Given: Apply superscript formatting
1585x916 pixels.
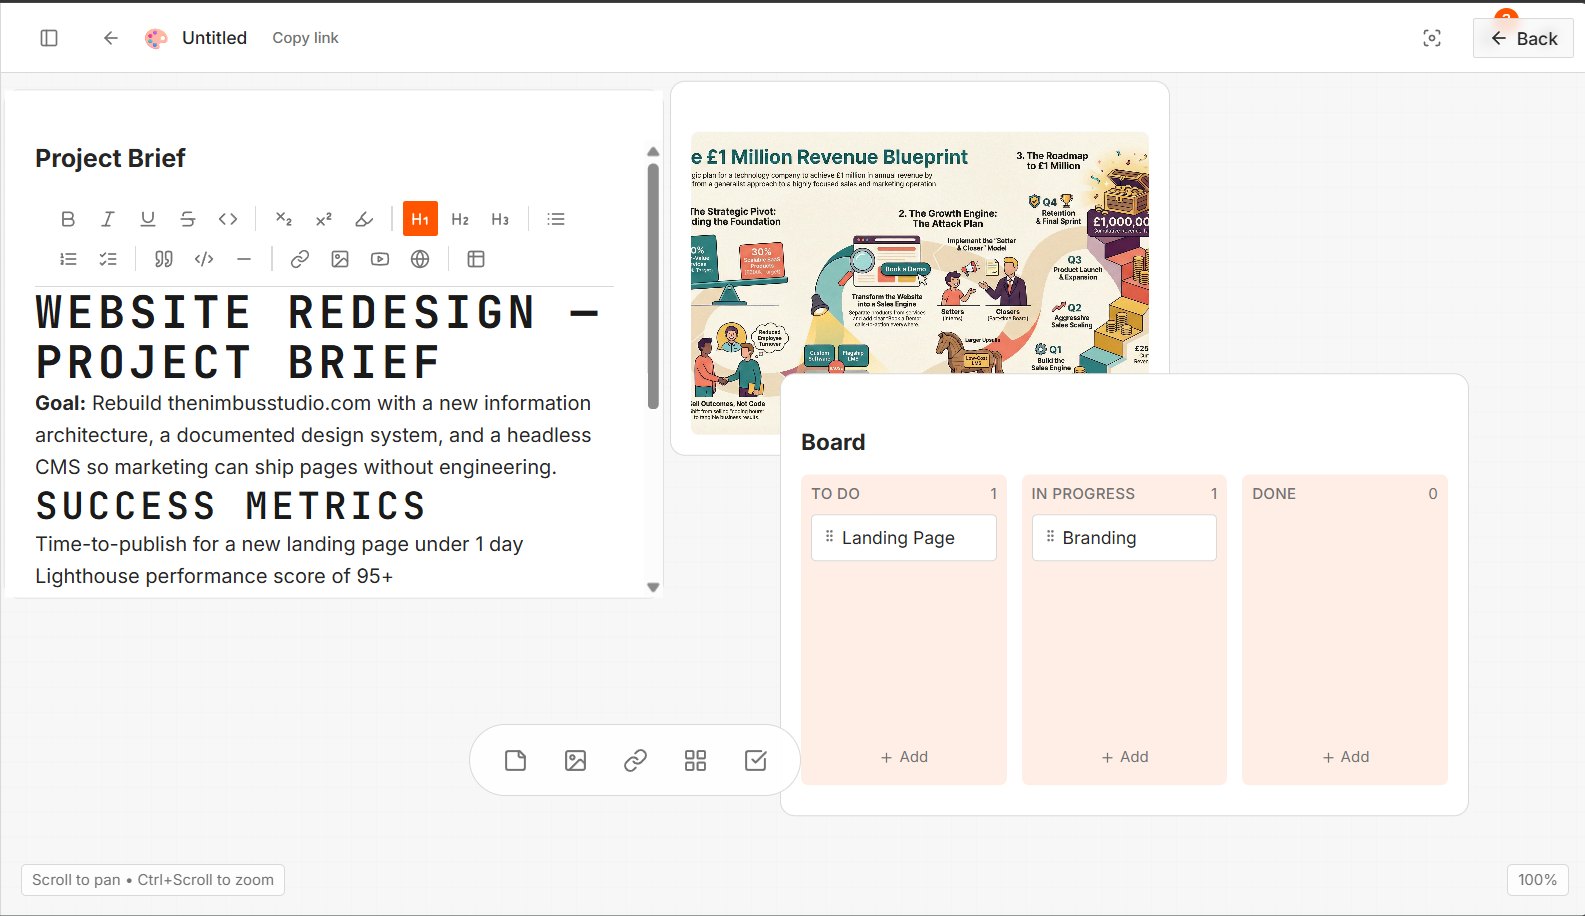Looking at the screenshot, I should click(x=324, y=219).
